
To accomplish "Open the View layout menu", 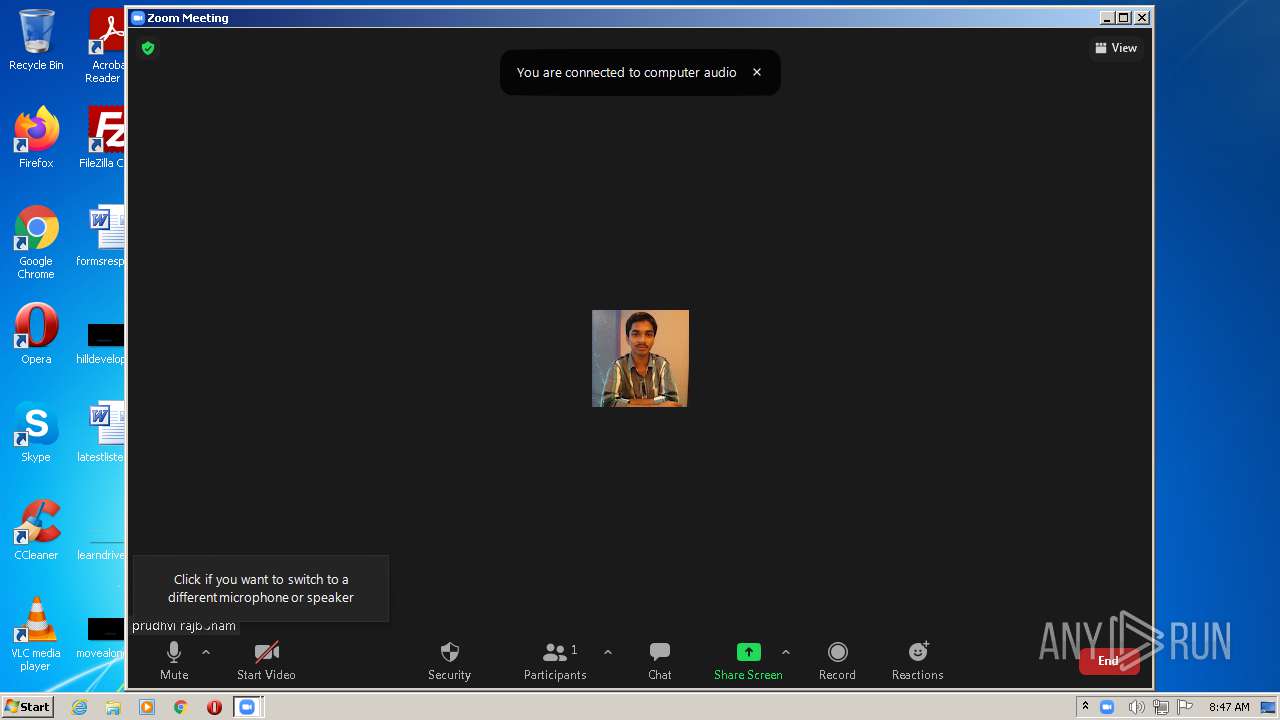I will coord(1116,48).
